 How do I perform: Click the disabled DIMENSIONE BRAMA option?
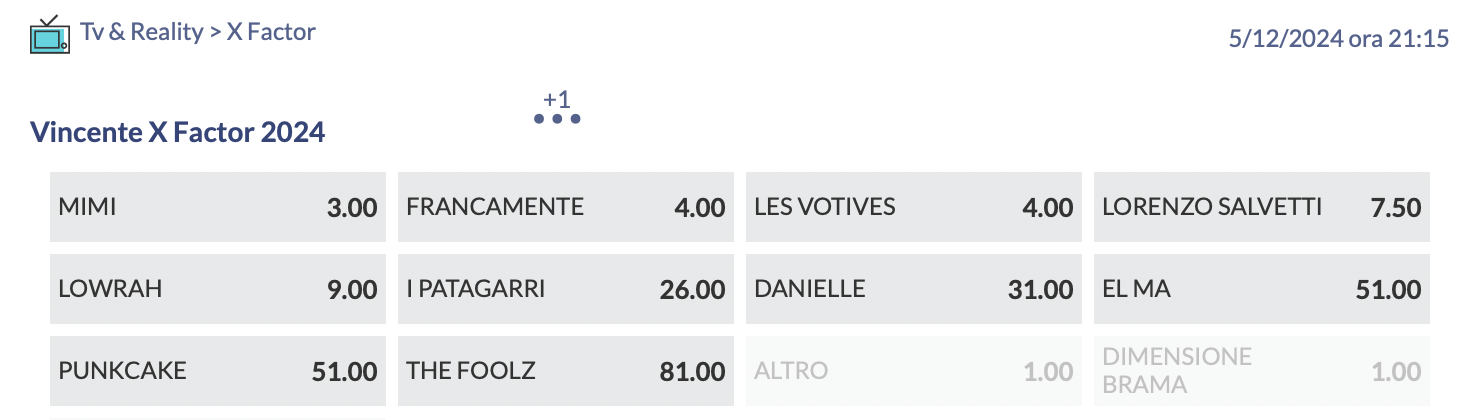pos(1262,371)
